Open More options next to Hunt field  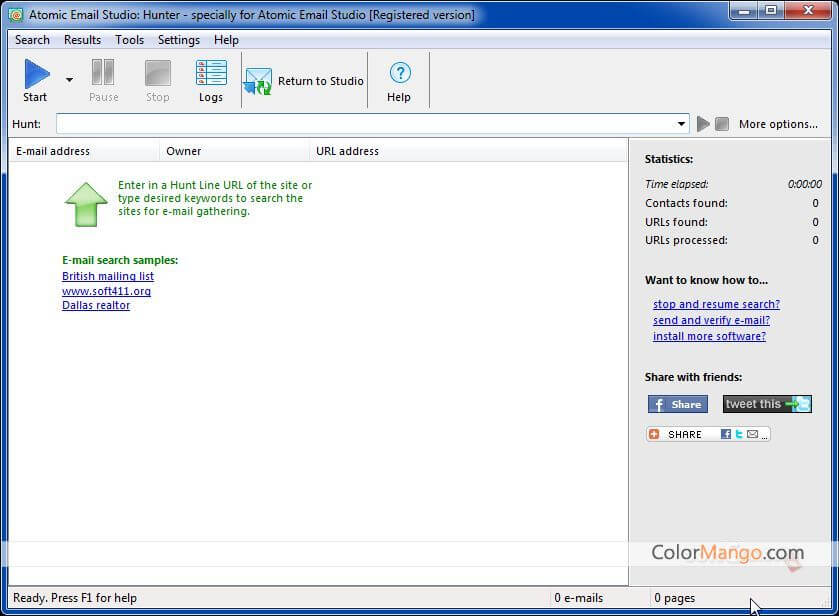(777, 124)
